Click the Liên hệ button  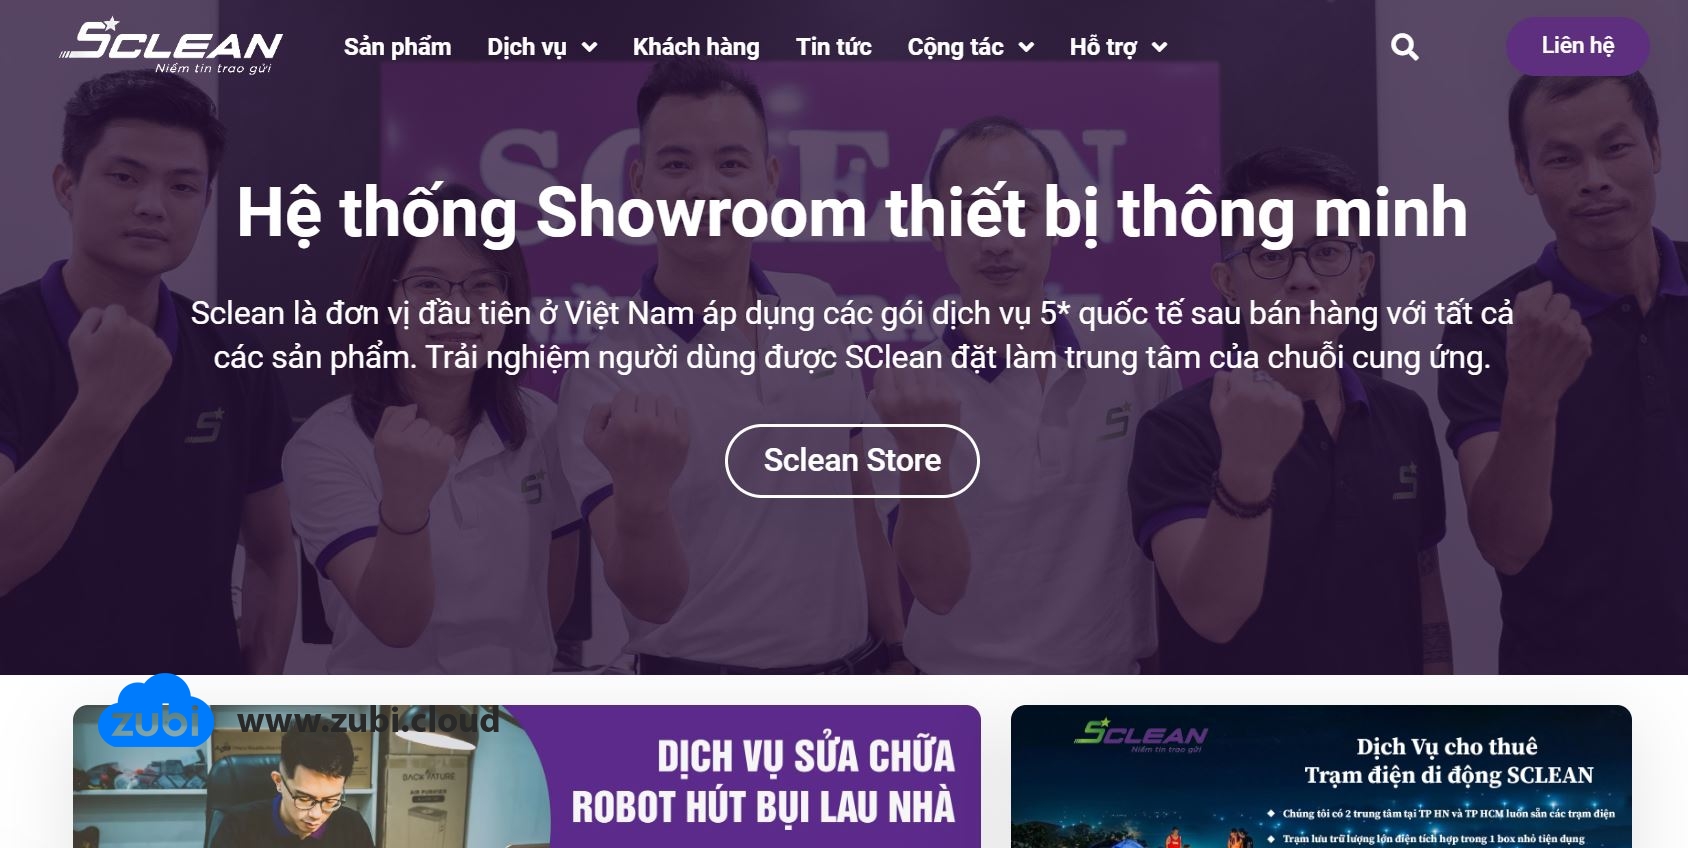(1578, 46)
